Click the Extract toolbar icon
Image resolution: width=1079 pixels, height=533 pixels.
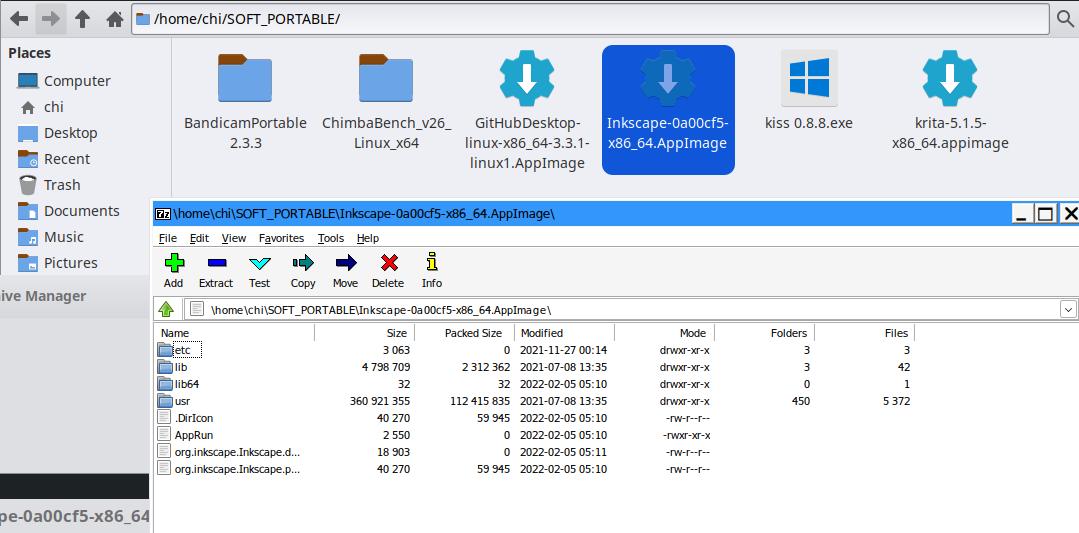pyautogui.click(x=217, y=263)
